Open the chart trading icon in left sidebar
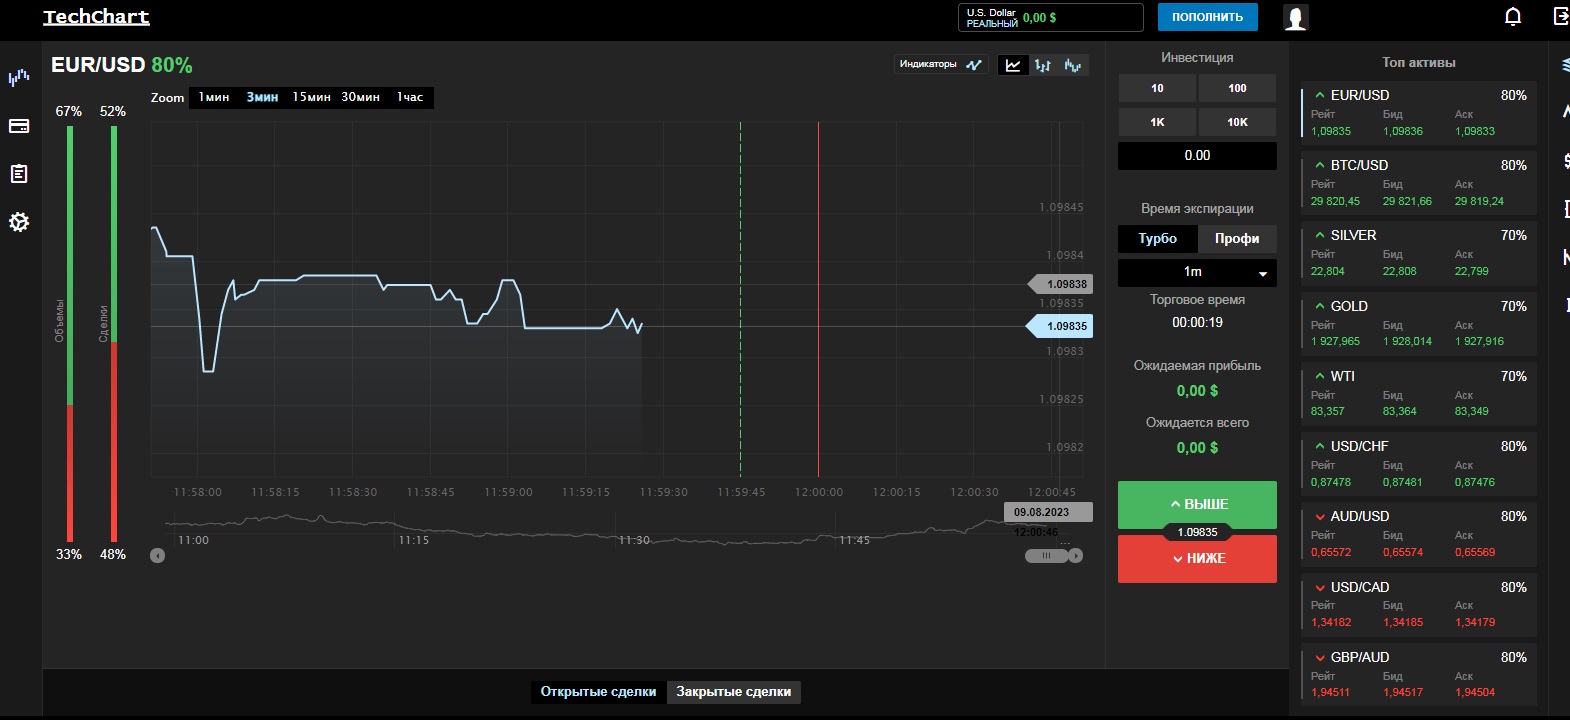This screenshot has width=1570, height=720. 19,77
